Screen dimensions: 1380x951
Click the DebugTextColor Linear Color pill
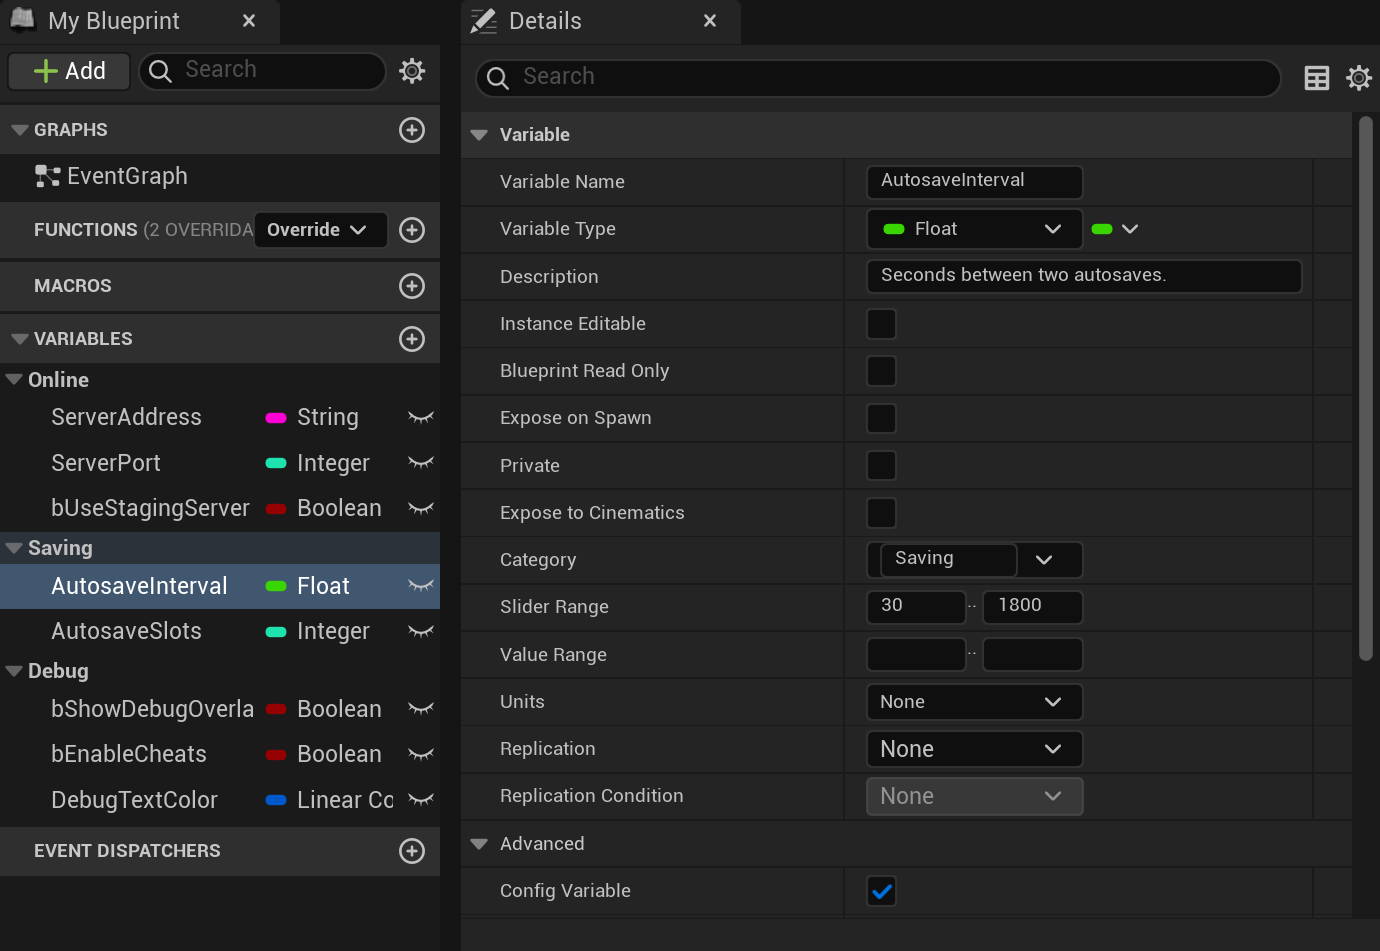point(276,800)
